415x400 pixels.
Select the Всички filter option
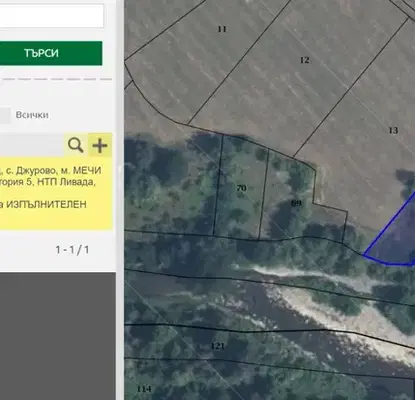tap(32, 115)
